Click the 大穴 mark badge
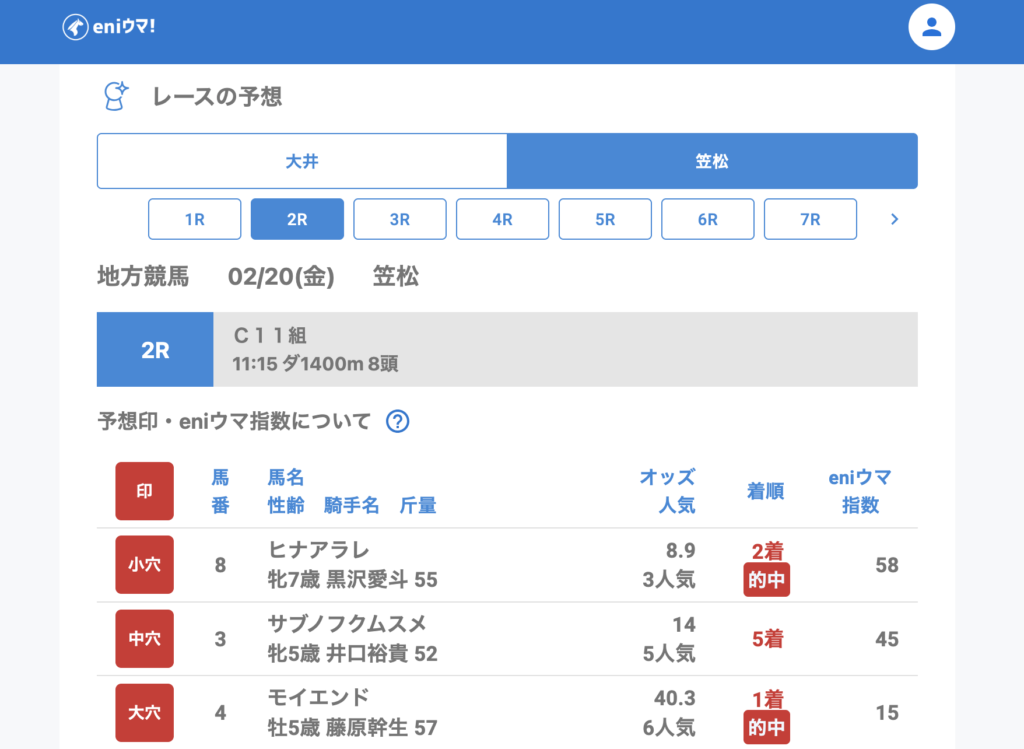The width and height of the screenshot is (1024, 749). 144,713
